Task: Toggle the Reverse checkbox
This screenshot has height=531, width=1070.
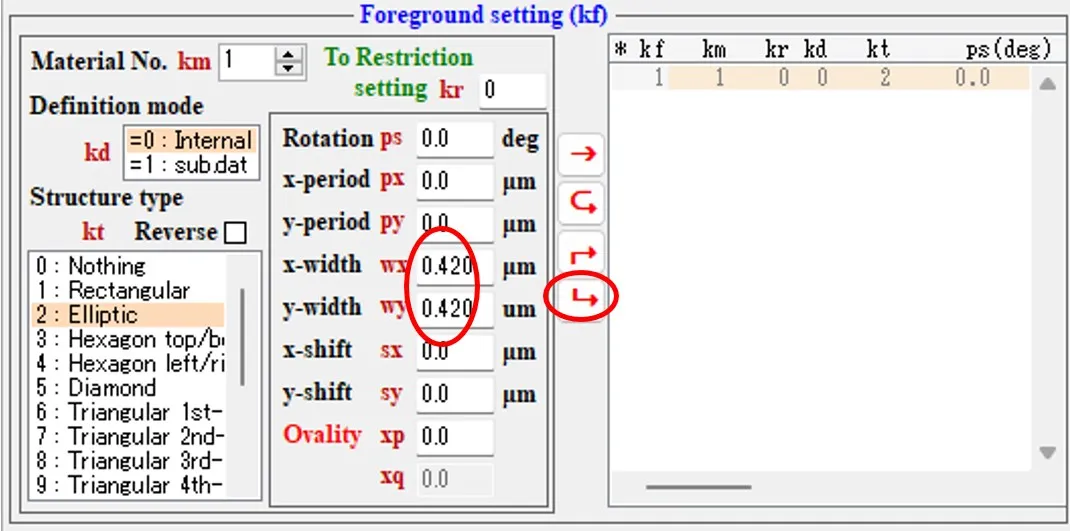Action: tap(235, 233)
